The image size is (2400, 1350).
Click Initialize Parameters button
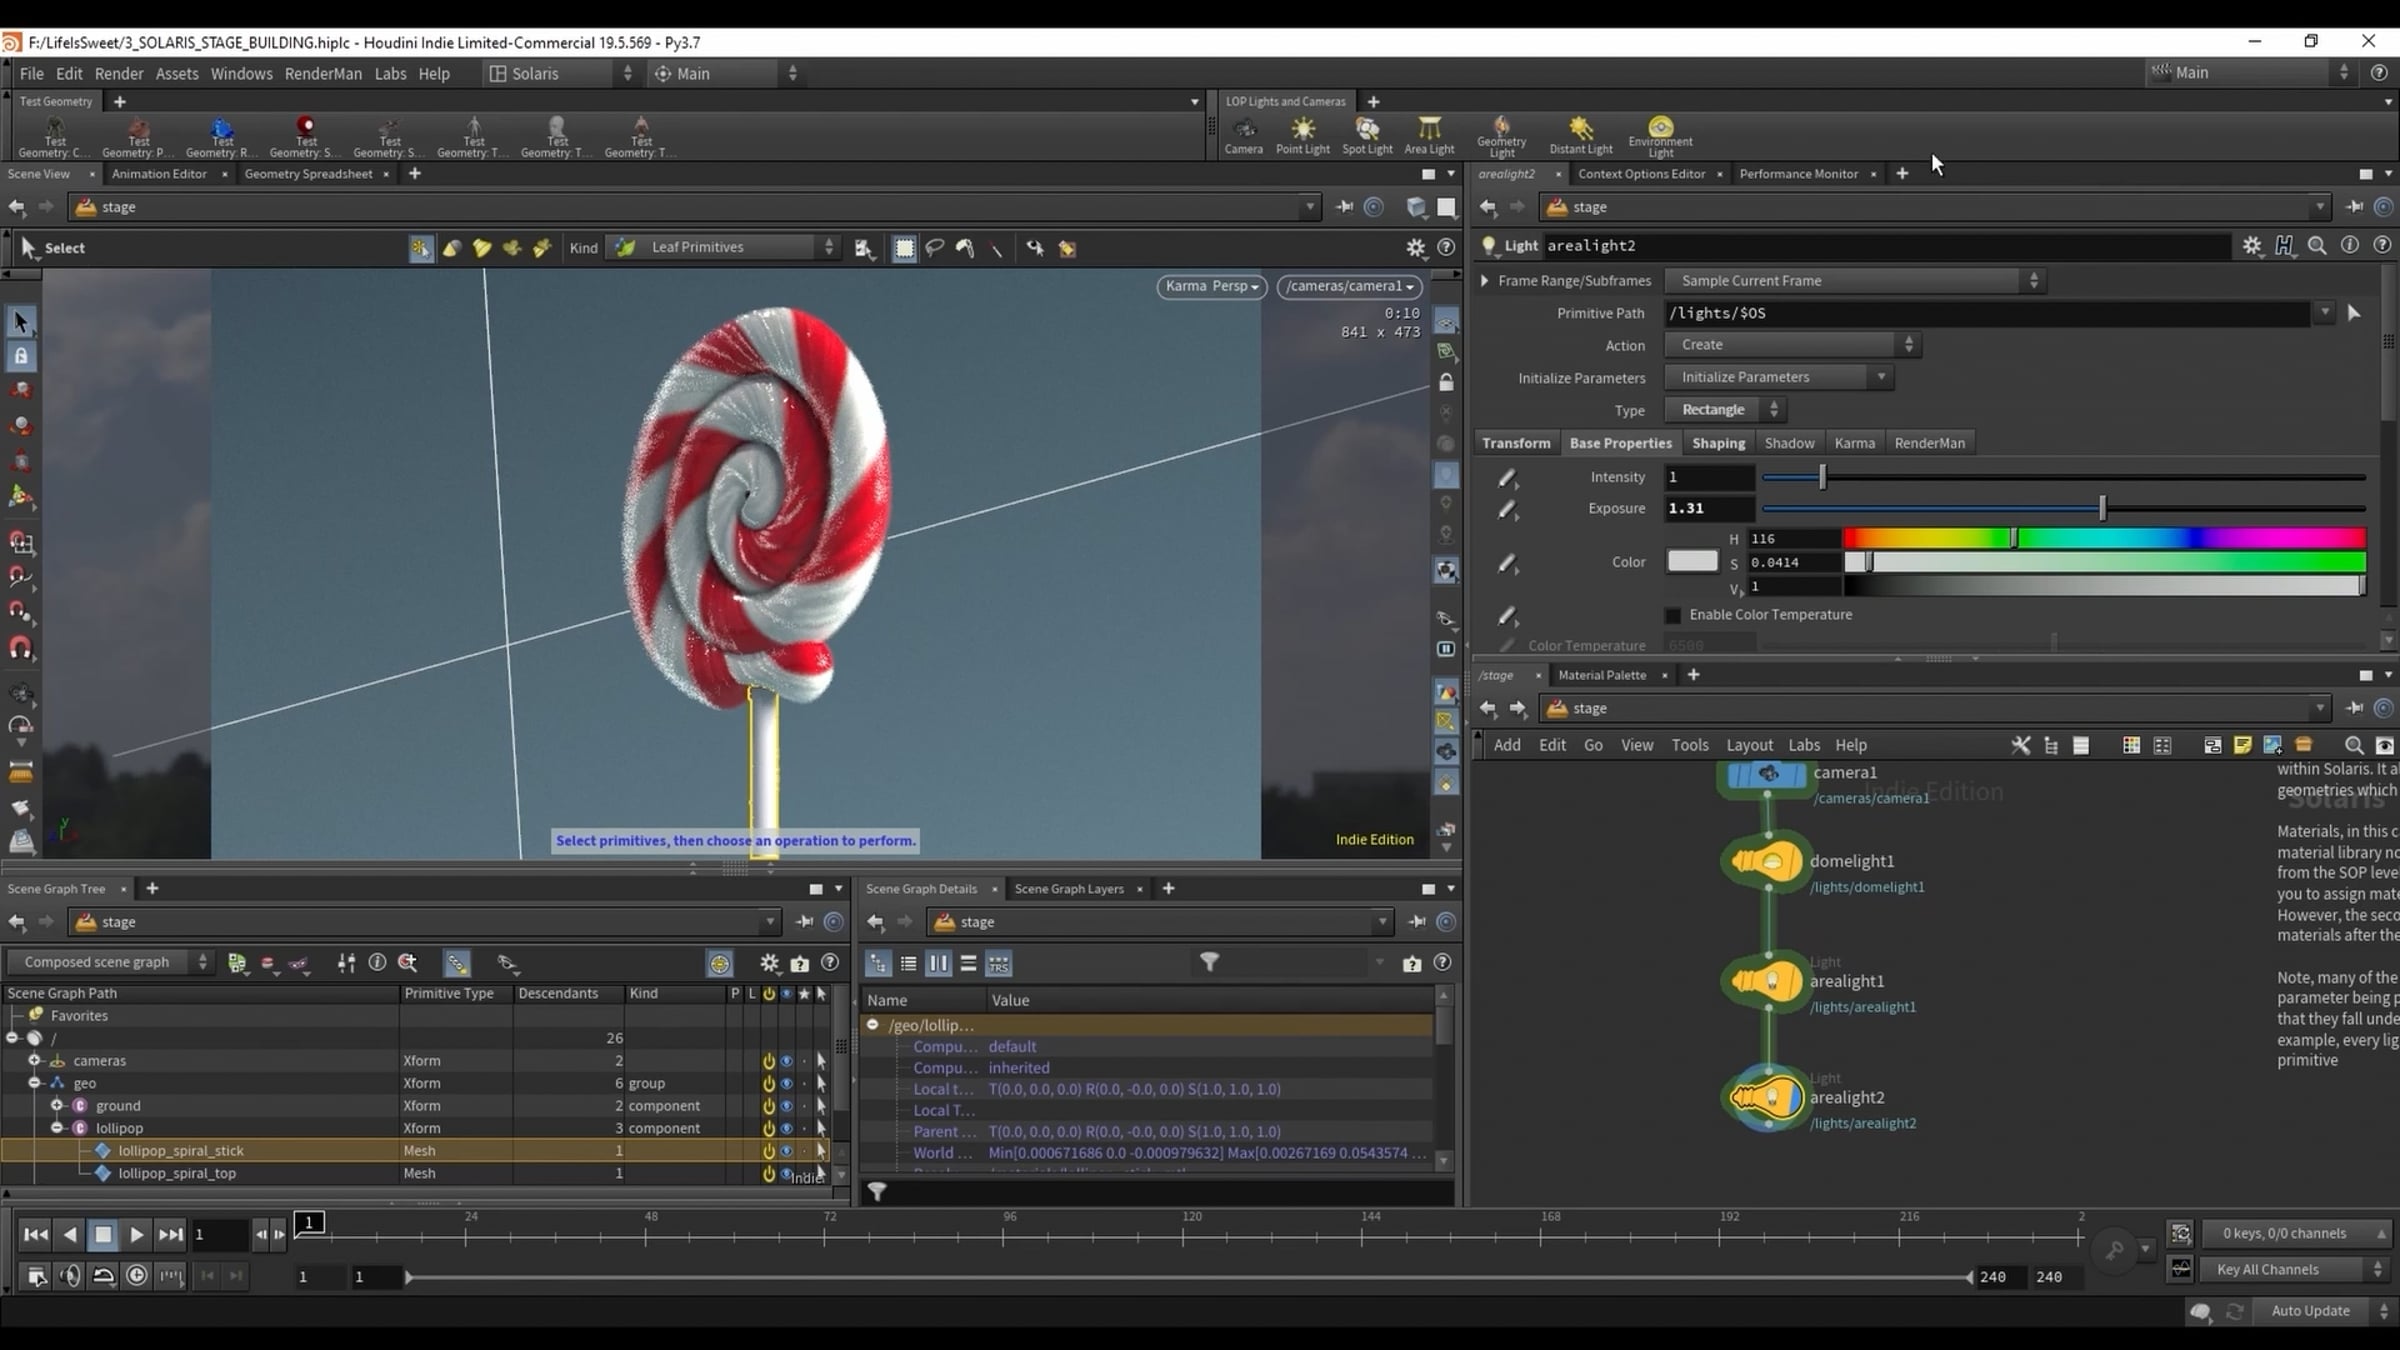[1779, 377]
